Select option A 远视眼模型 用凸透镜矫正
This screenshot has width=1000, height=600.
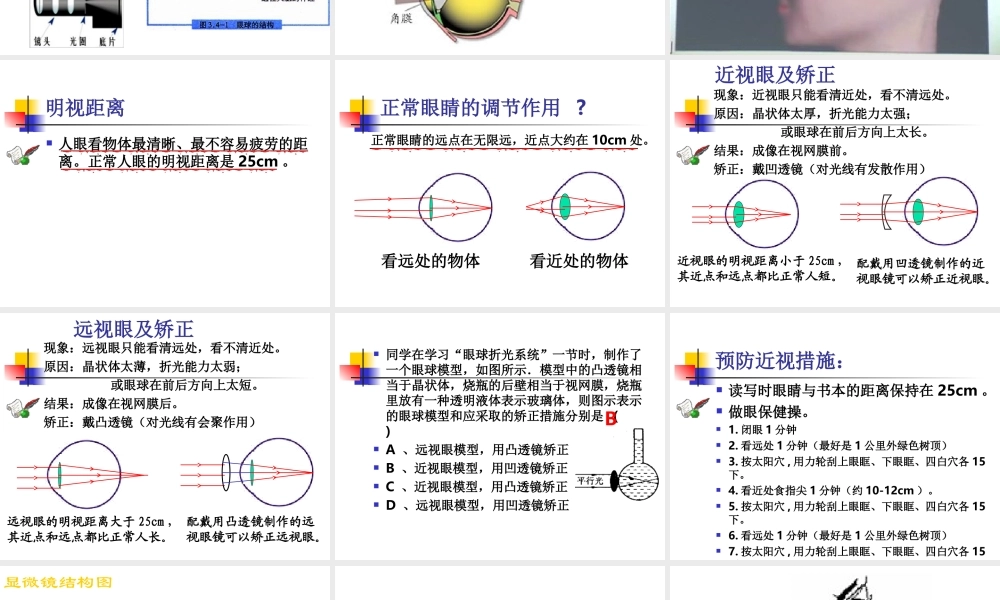click(x=470, y=449)
